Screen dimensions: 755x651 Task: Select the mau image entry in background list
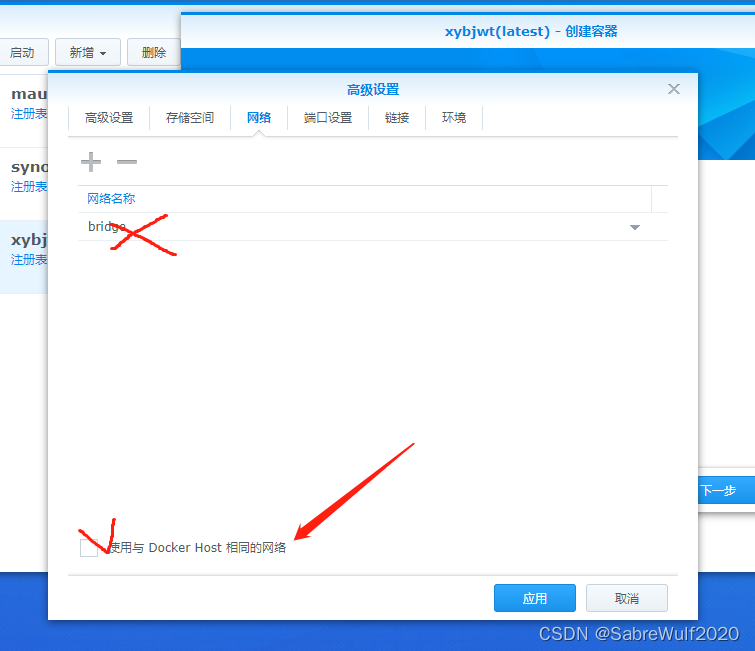pyautogui.click(x=24, y=111)
